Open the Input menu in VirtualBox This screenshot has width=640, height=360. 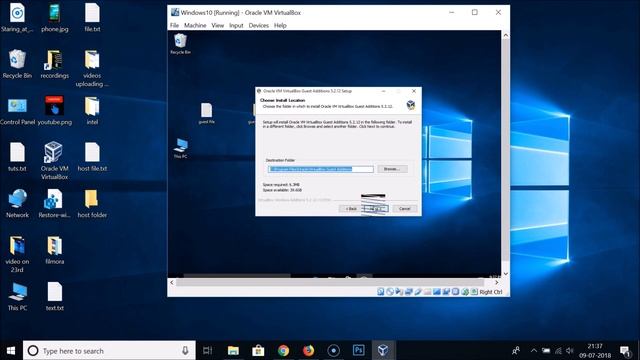(x=236, y=25)
